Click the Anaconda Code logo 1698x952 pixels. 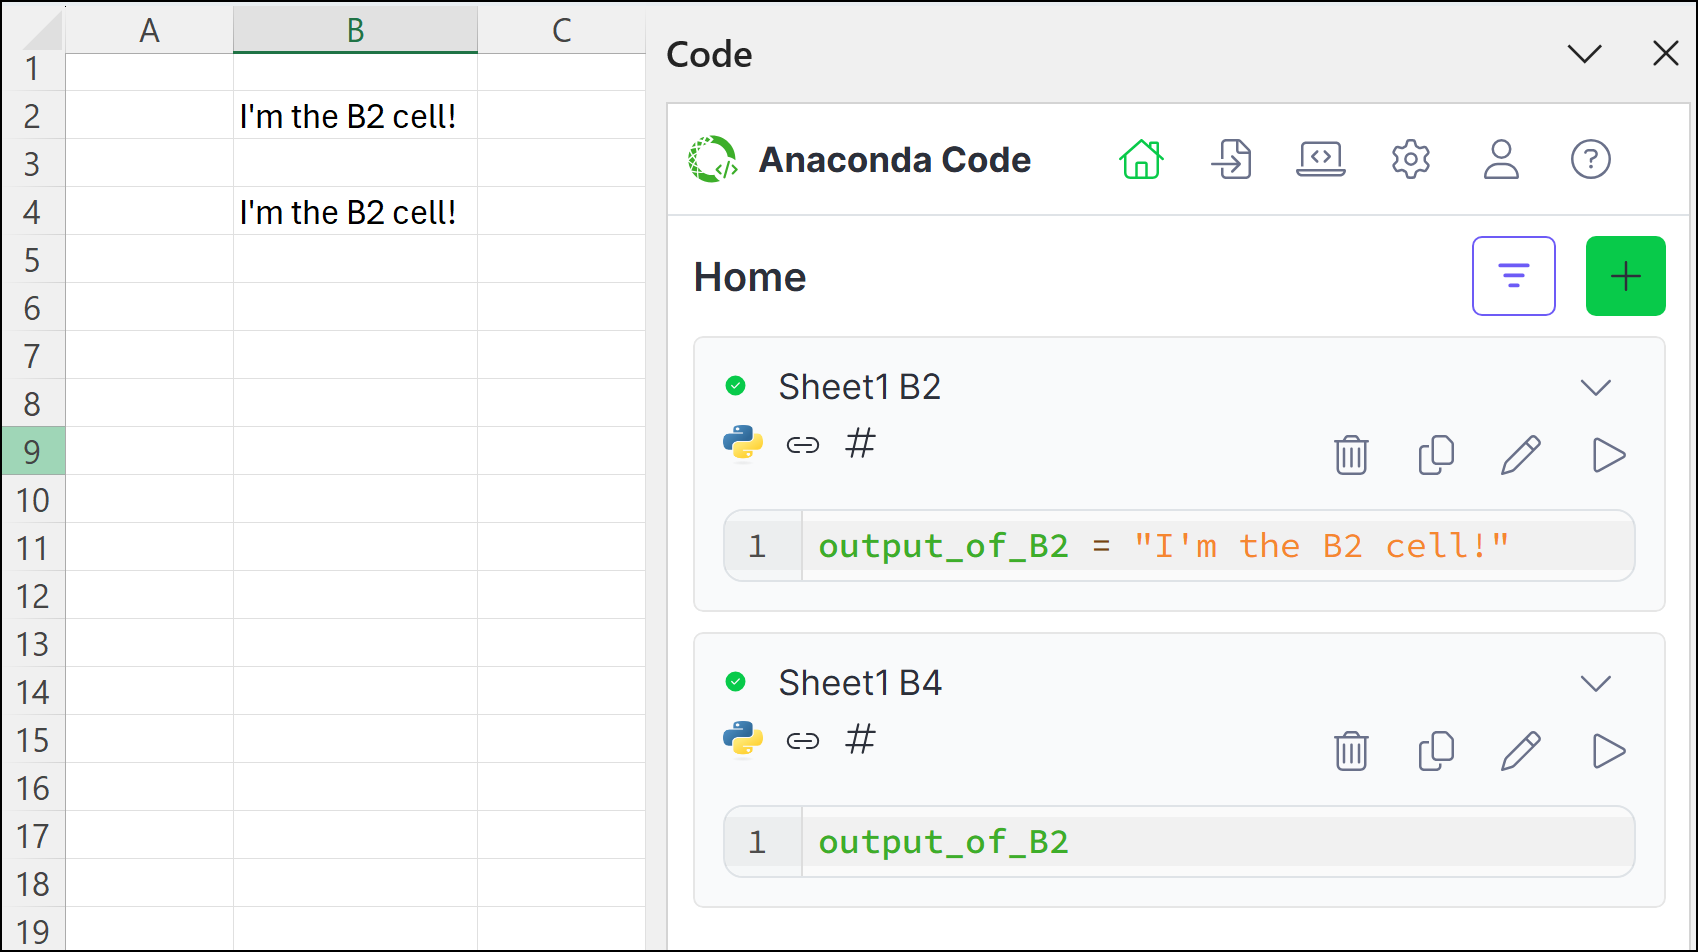713,159
